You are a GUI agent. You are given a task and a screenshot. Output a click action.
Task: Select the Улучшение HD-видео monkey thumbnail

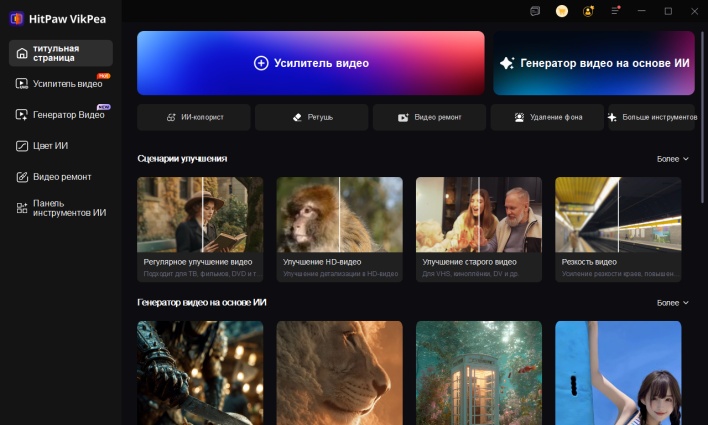[x=339, y=214]
